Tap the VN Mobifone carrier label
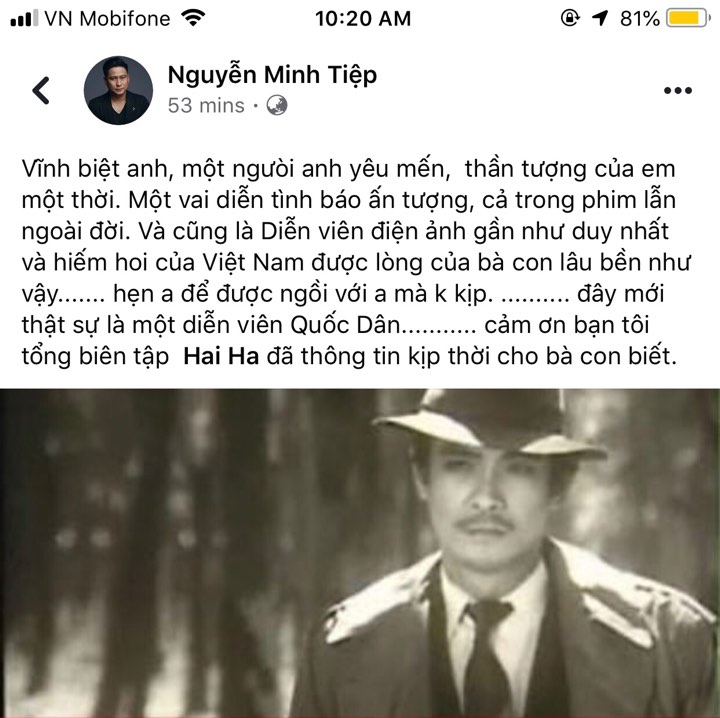The image size is (720, 718). (107, 19)
